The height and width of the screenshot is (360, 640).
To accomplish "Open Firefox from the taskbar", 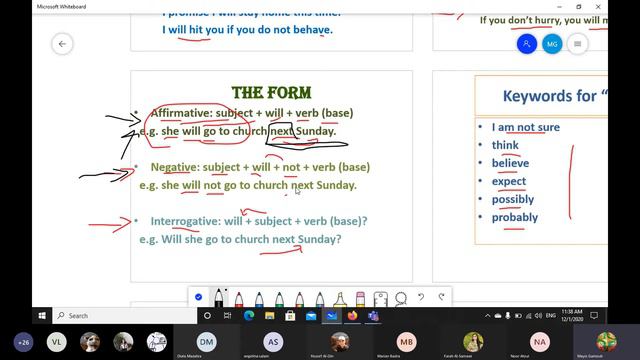I will click(352, 316).
